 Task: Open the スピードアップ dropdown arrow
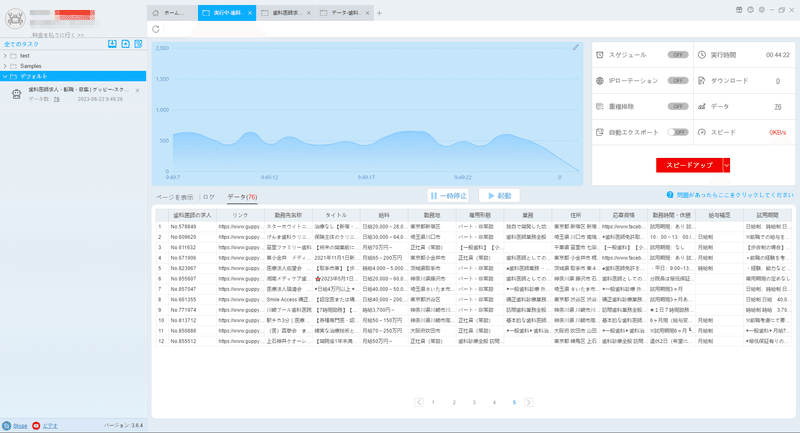(727, 165)
